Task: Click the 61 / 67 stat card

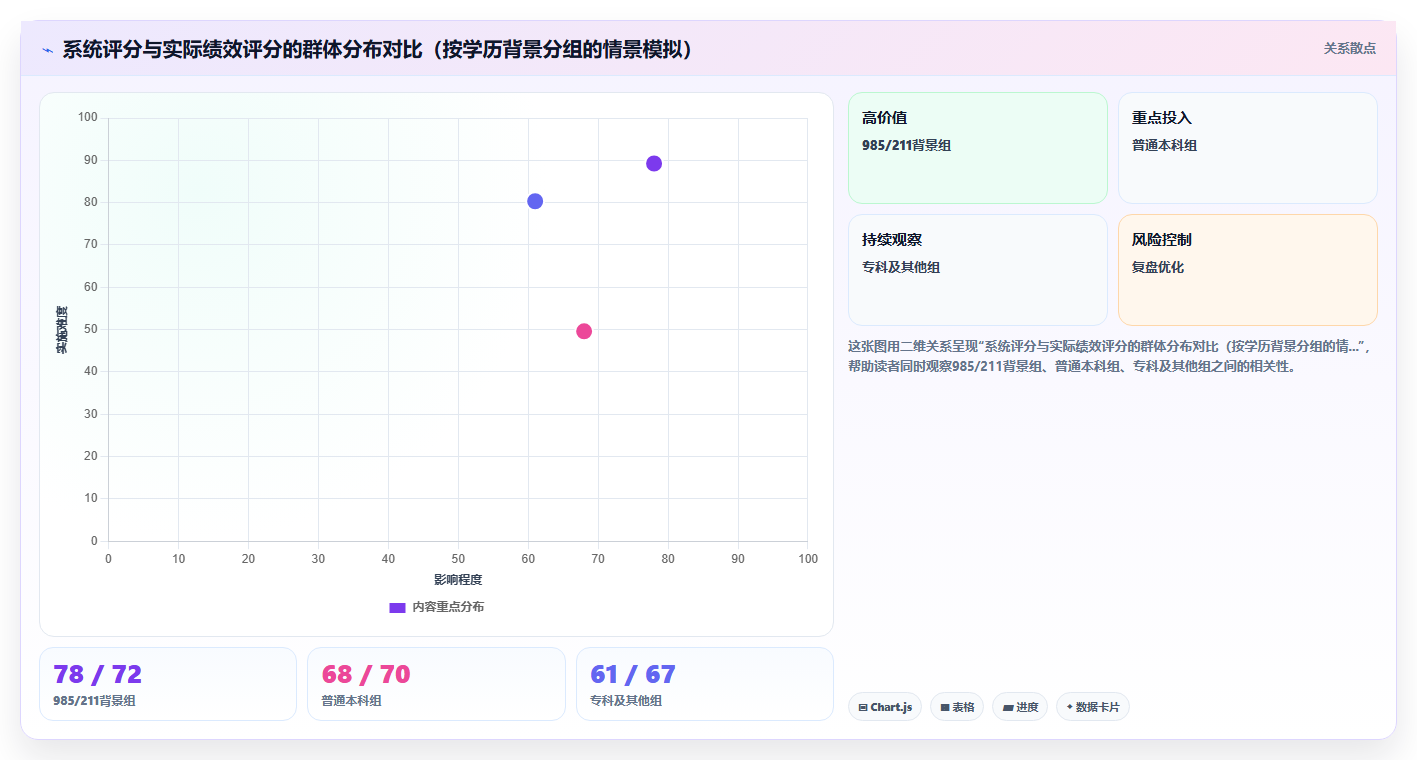Action: (705, 684)
